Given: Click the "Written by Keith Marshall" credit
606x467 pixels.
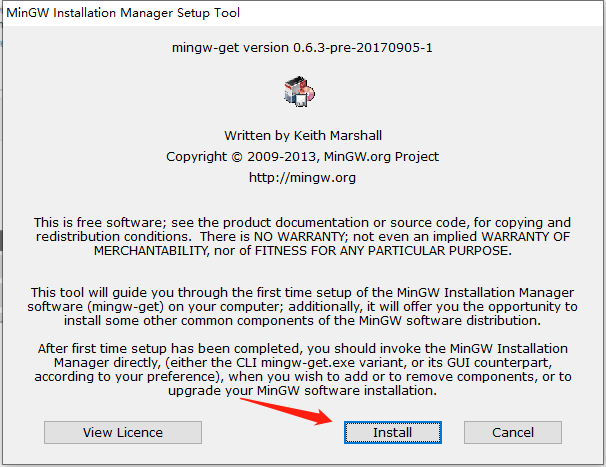Looking at the screenshot, I should point(302,135).
